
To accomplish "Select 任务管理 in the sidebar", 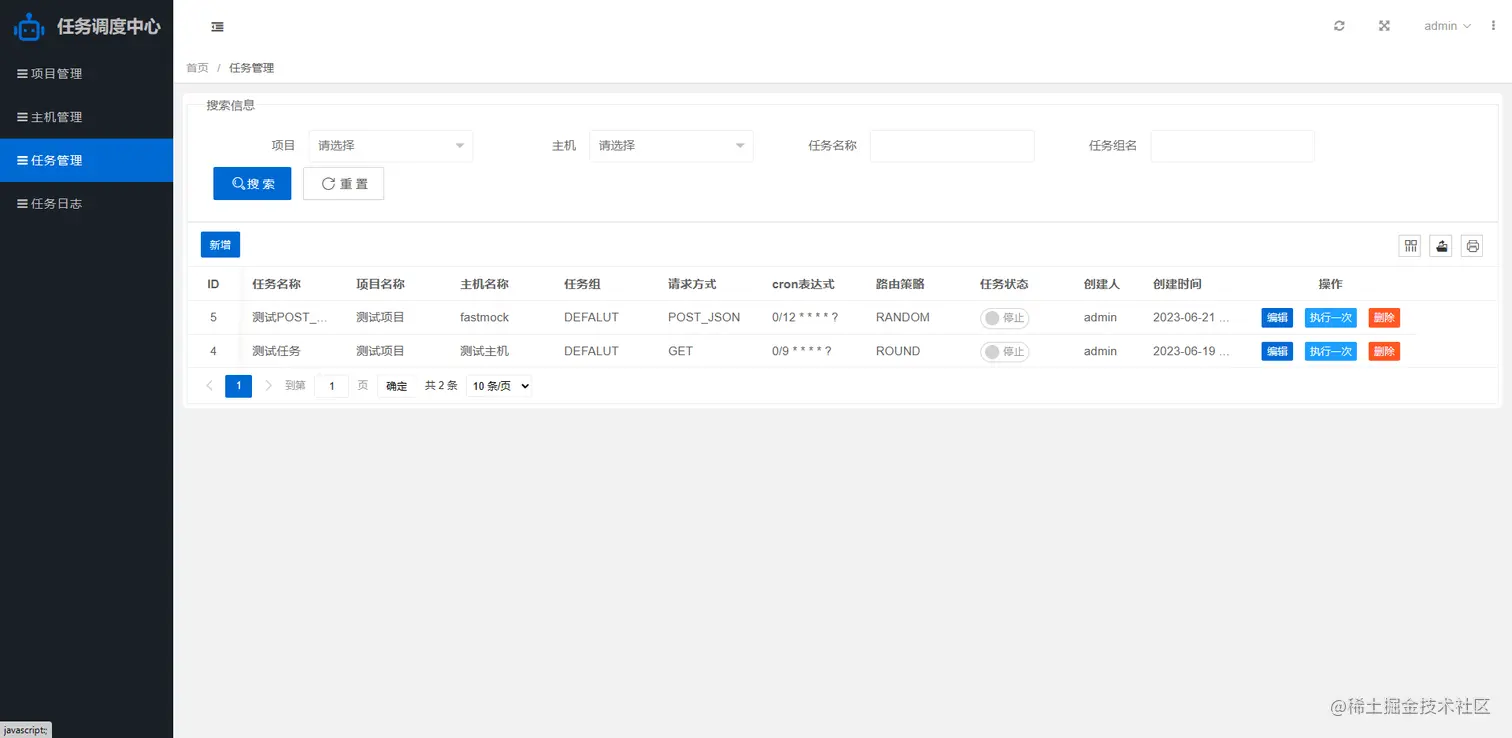I will (x=87, y=160).
